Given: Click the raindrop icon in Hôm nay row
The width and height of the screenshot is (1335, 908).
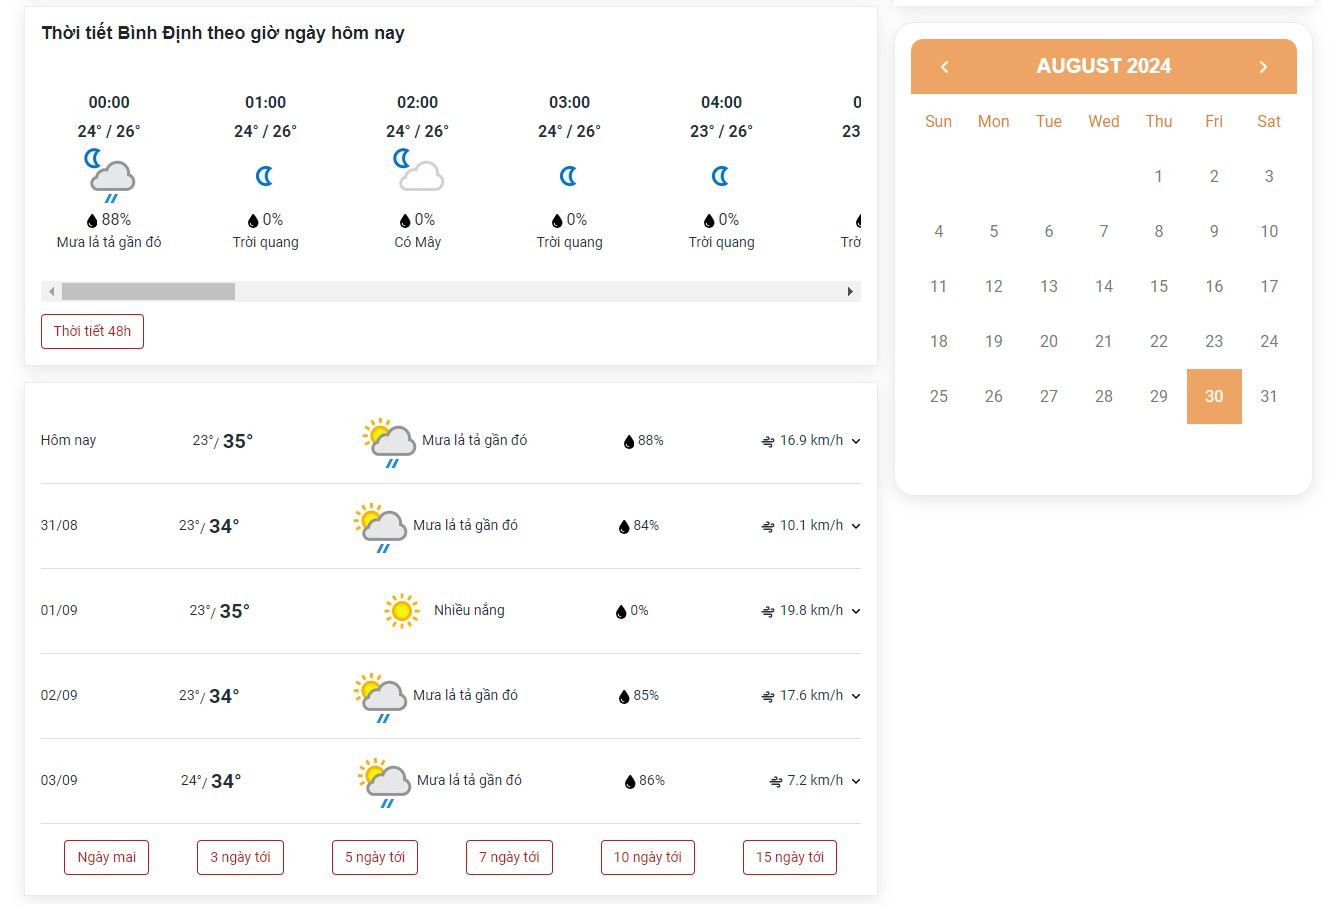Looking at the screenshot, I should click(629, 441).
